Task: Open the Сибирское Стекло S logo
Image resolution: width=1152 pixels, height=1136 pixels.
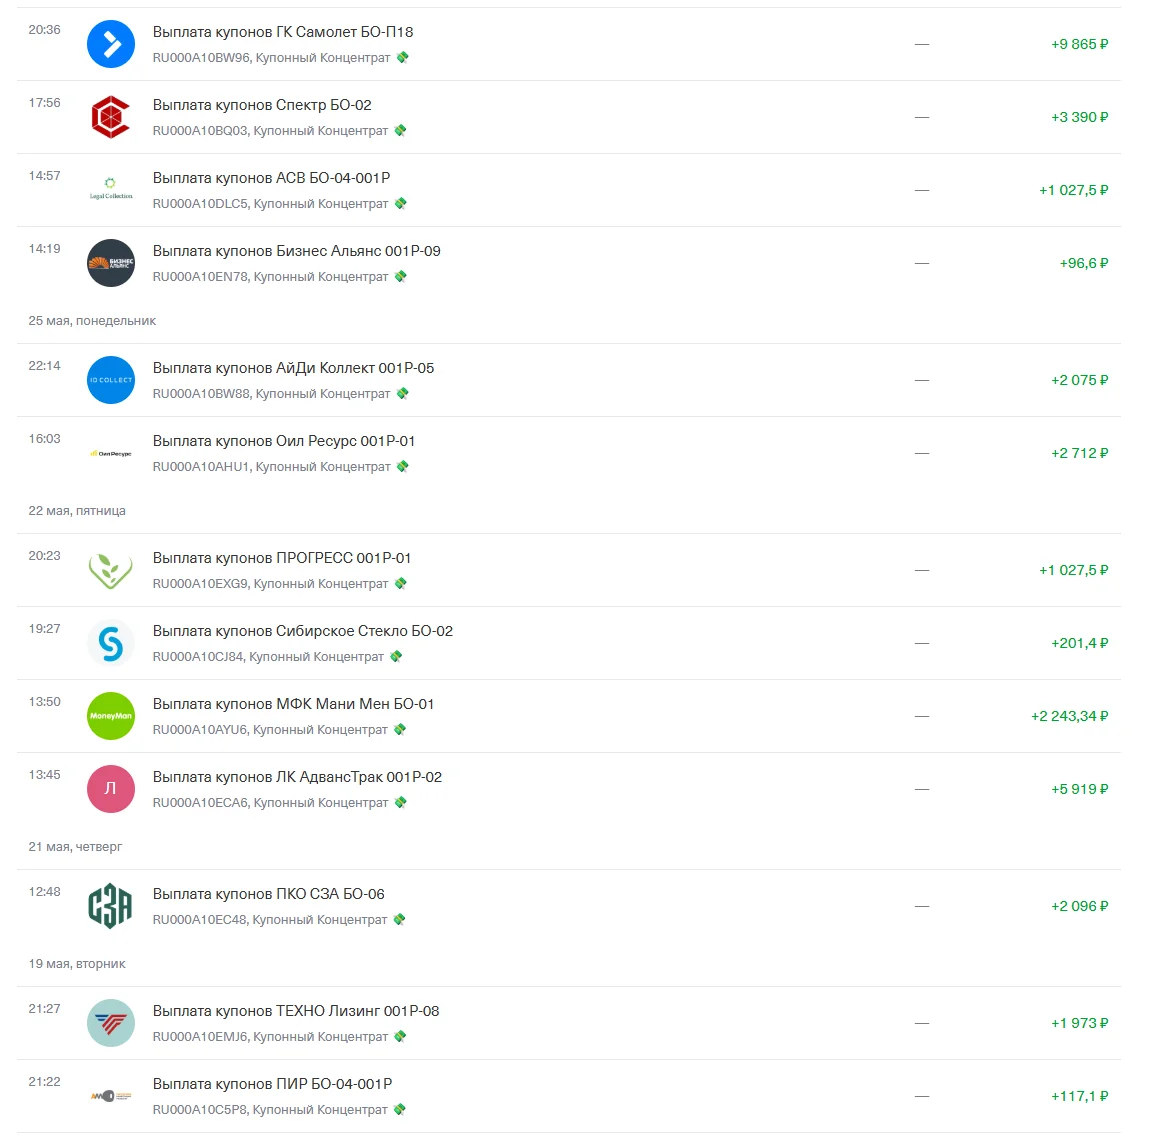Action: [x=111, y=643]
